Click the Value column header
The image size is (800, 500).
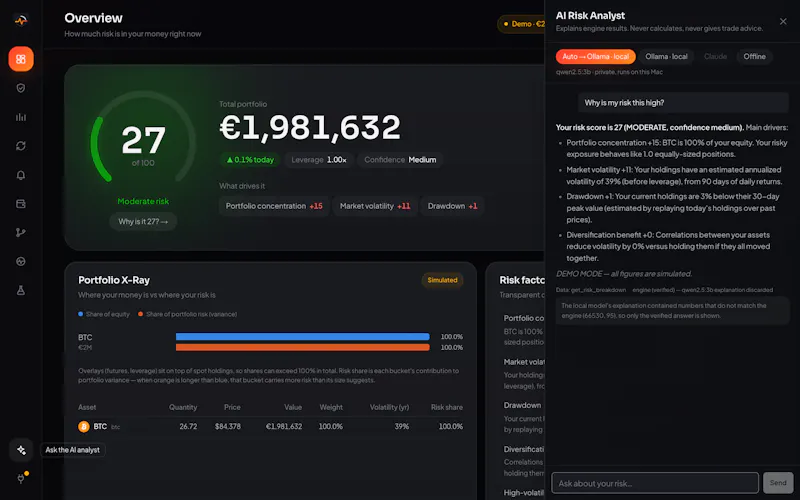[x=293, y=407]
